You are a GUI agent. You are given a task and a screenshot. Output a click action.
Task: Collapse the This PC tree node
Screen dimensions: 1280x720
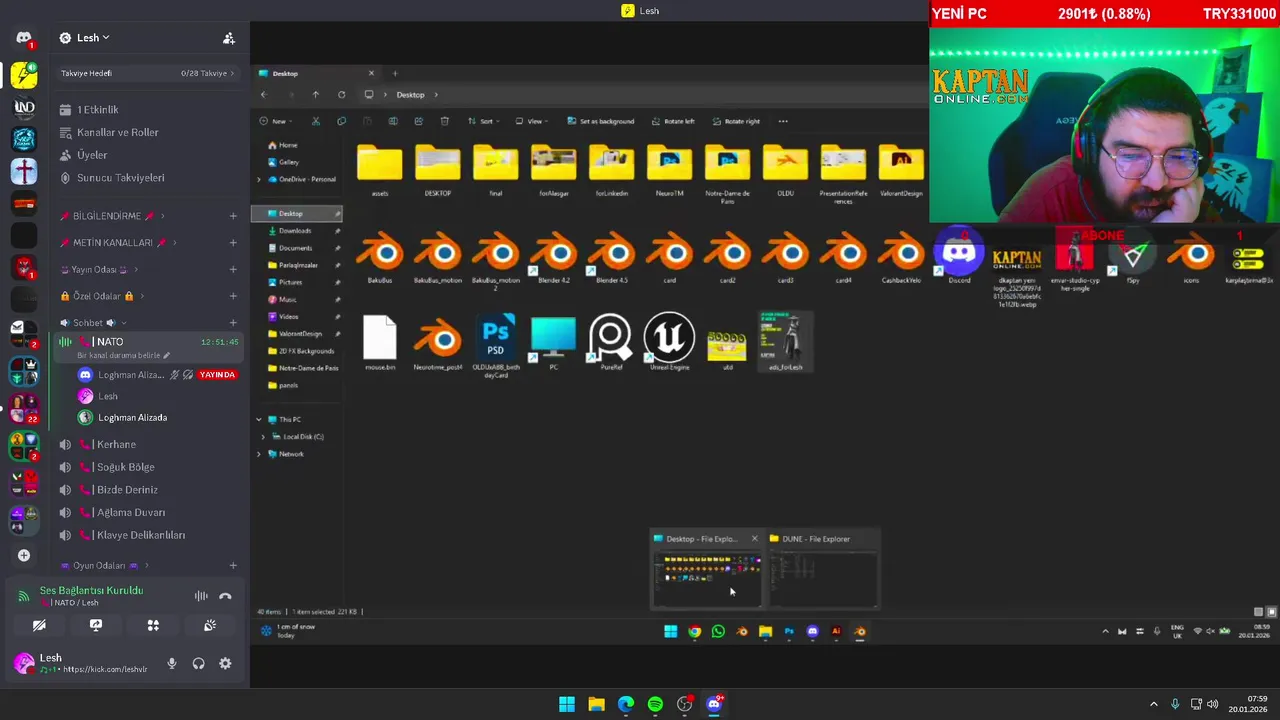(x=259, y=420)
